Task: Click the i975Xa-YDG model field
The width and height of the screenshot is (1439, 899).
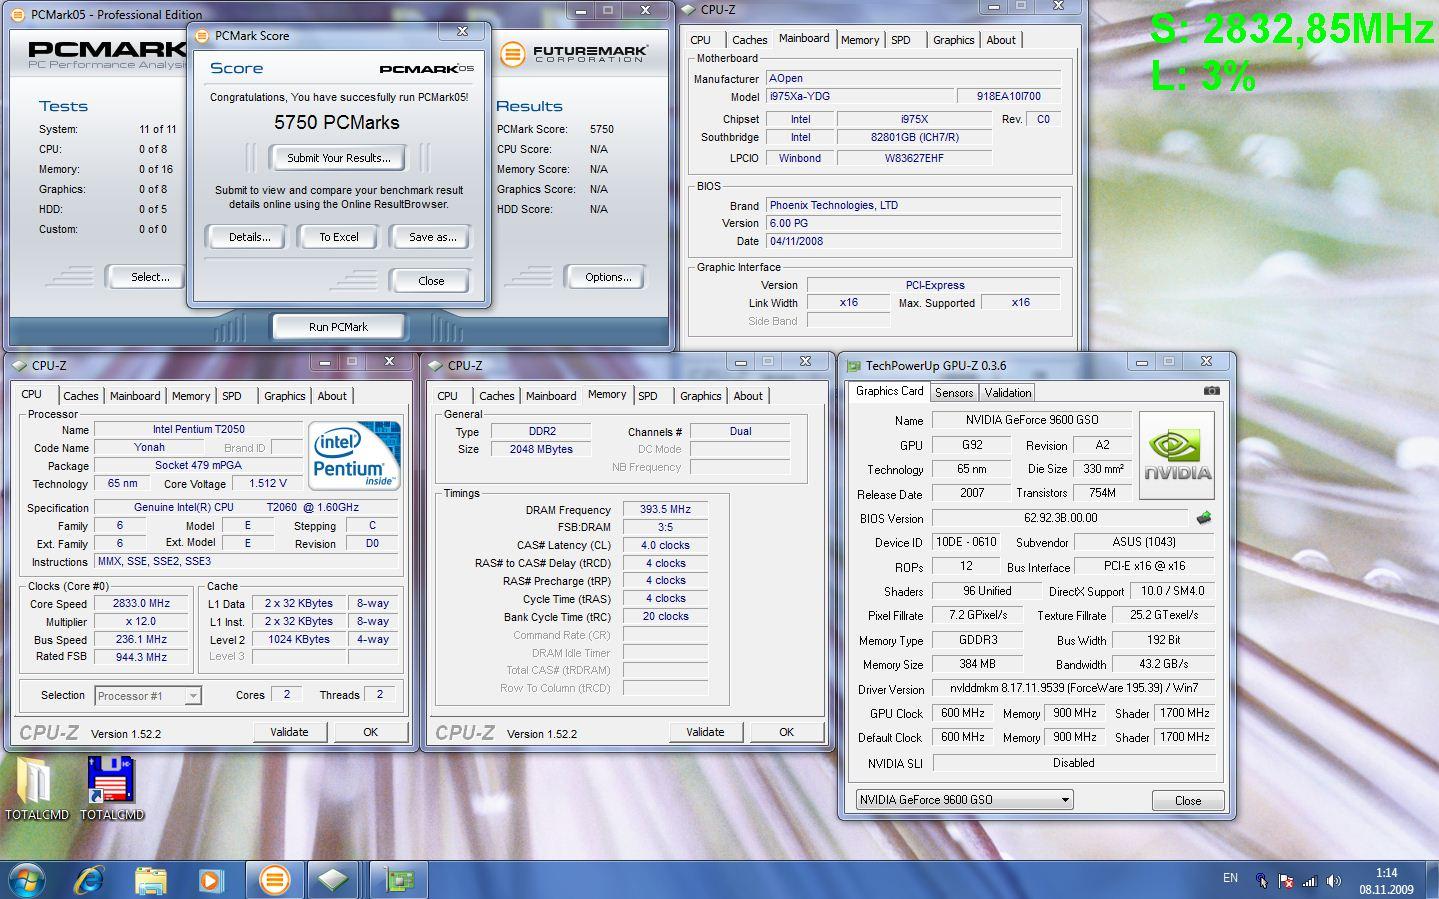Action: 861,97
